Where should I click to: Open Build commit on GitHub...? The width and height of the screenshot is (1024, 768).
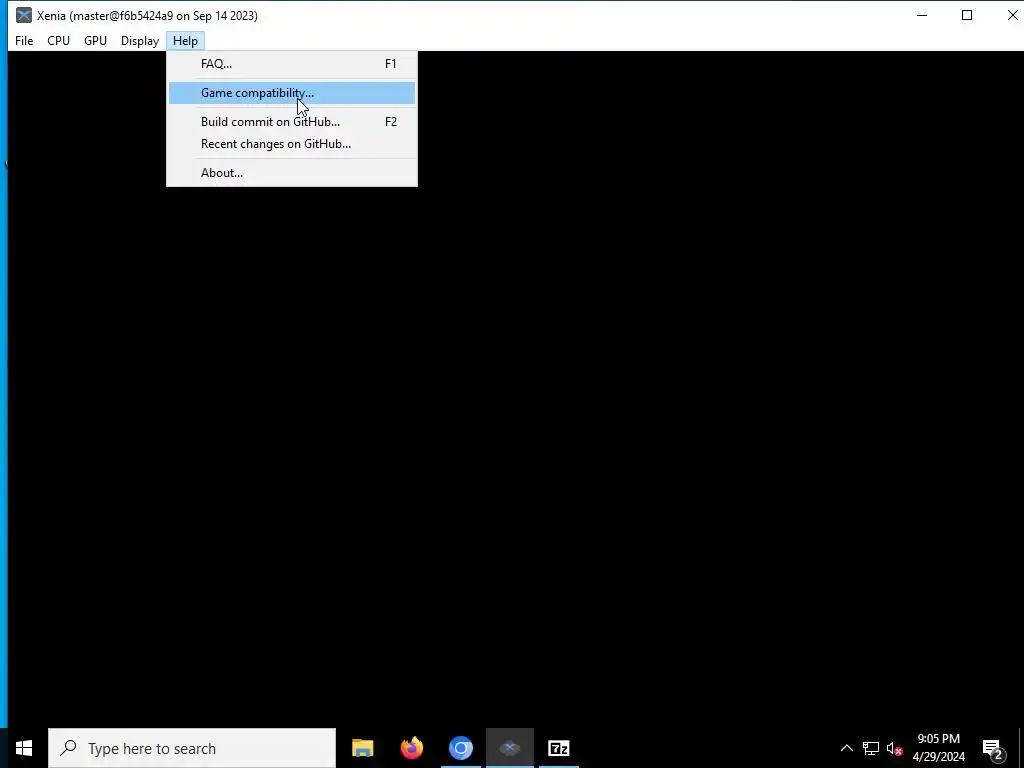[x=292, y=121]
